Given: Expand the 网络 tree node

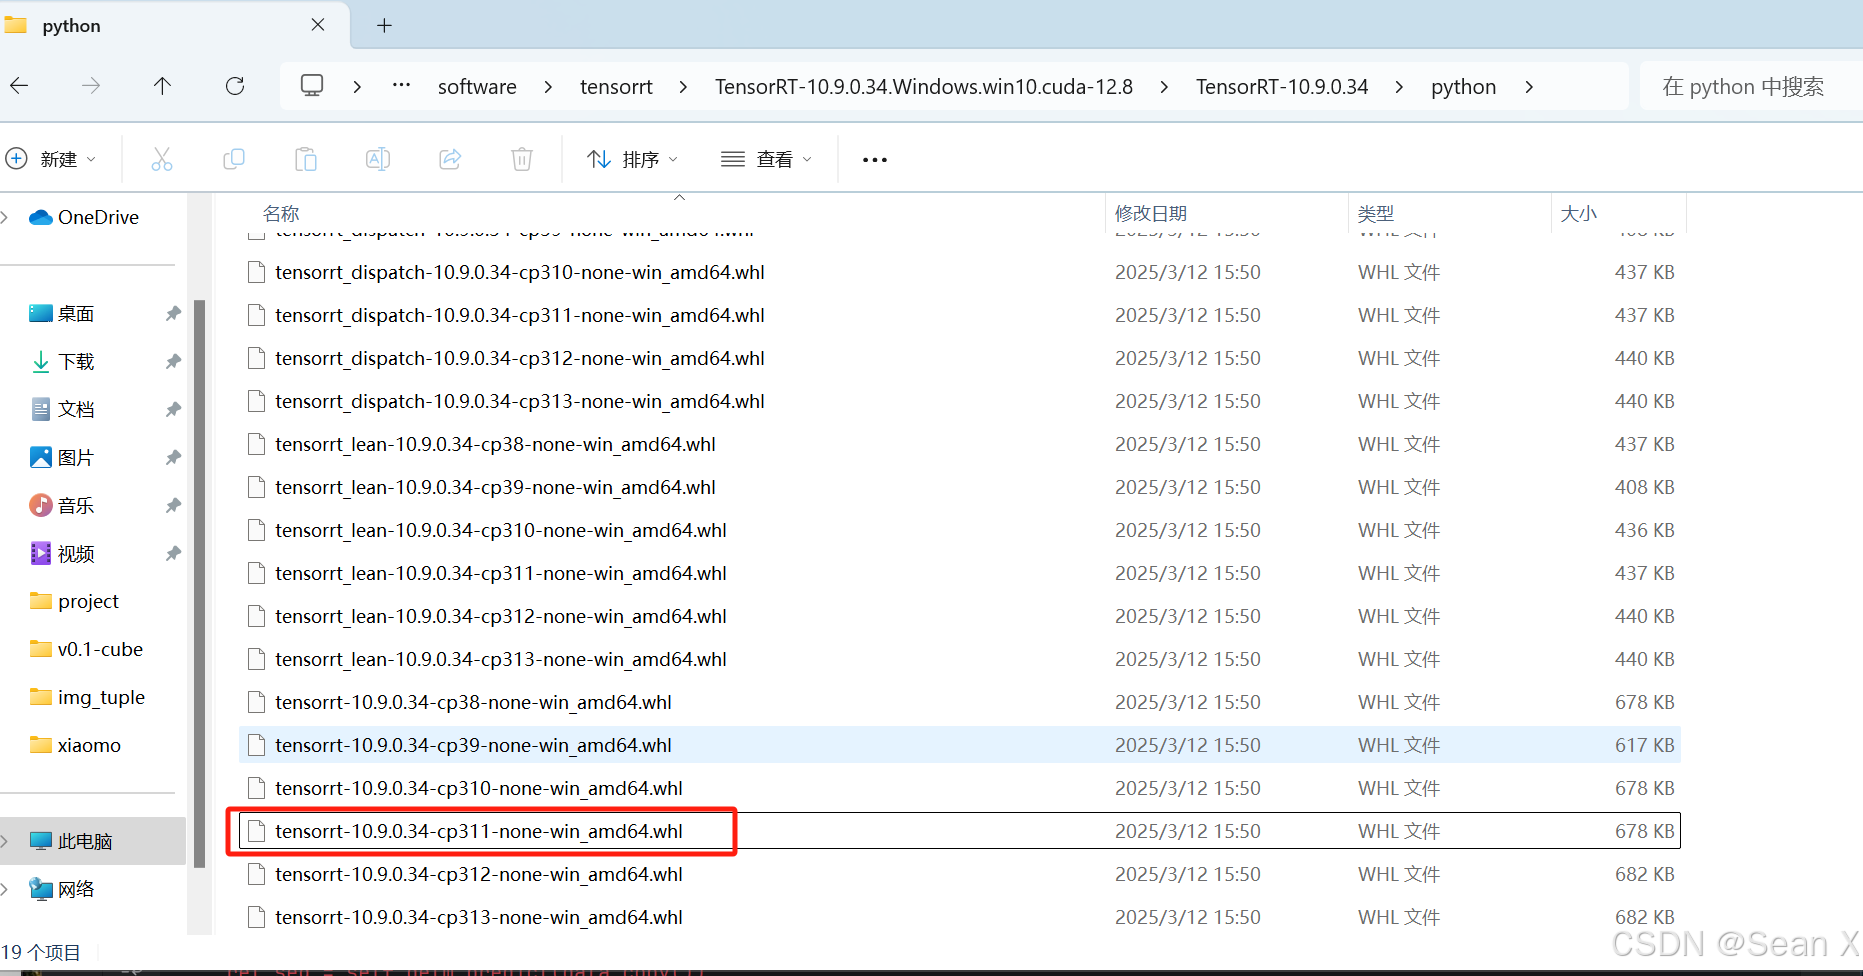Looking at the screenshot, I should [5, 889].
